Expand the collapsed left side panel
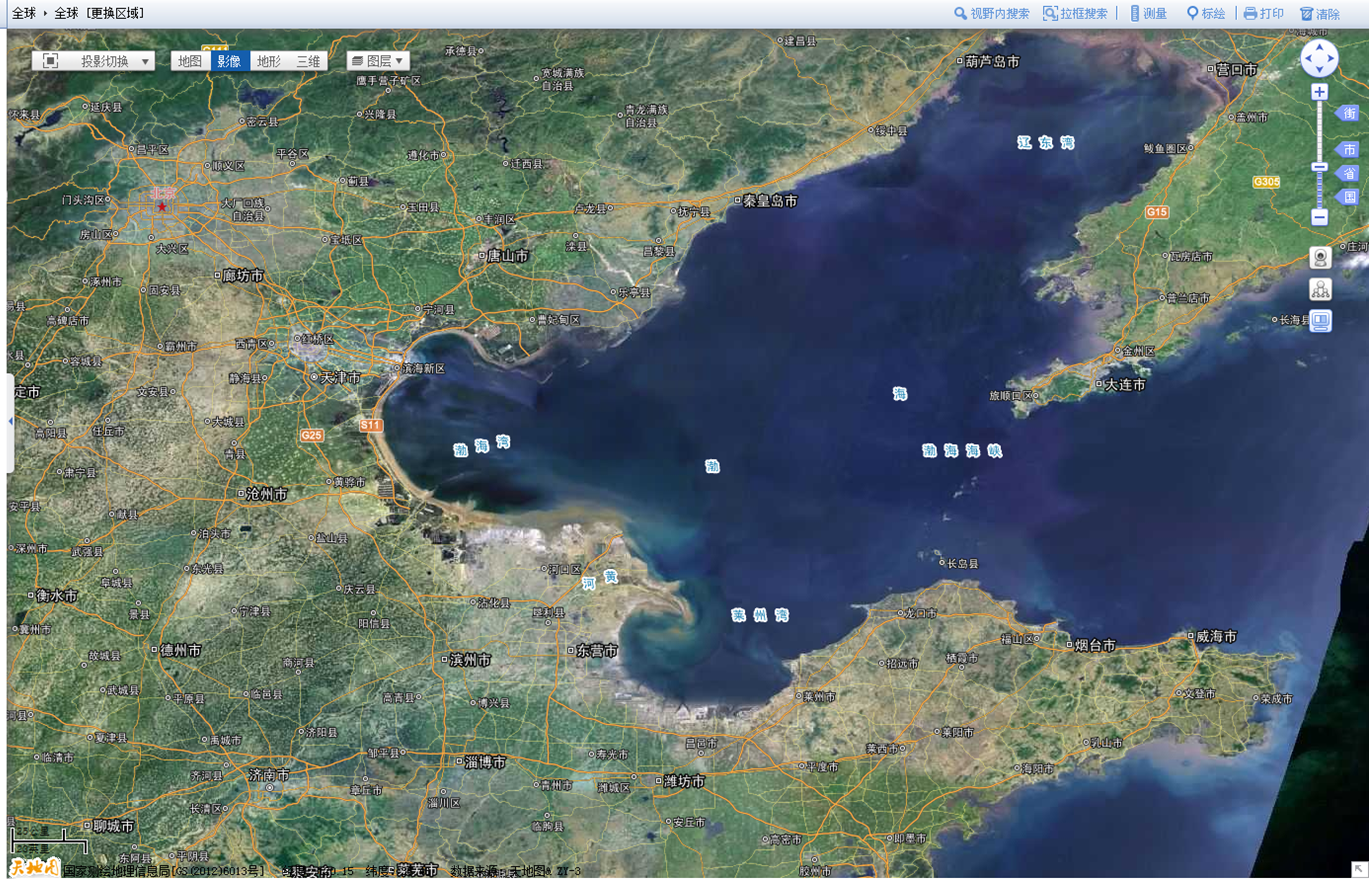 10,422
